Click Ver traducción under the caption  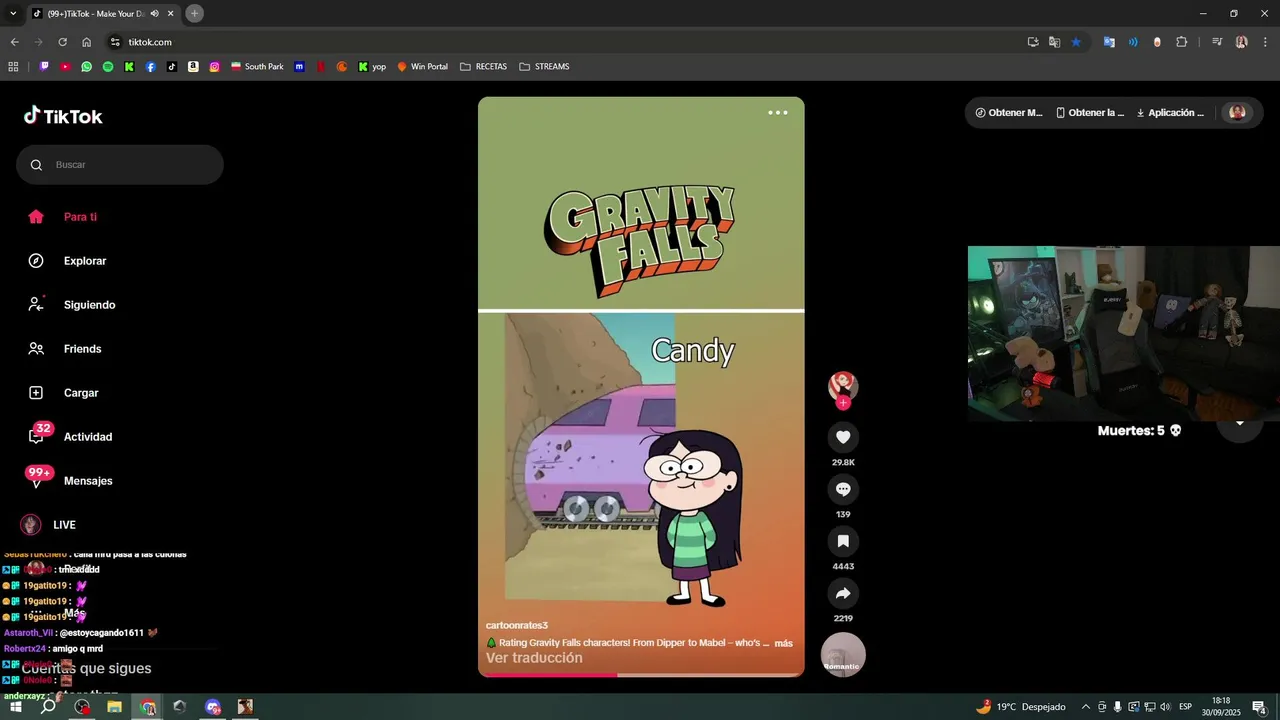(x=534, y=658)
